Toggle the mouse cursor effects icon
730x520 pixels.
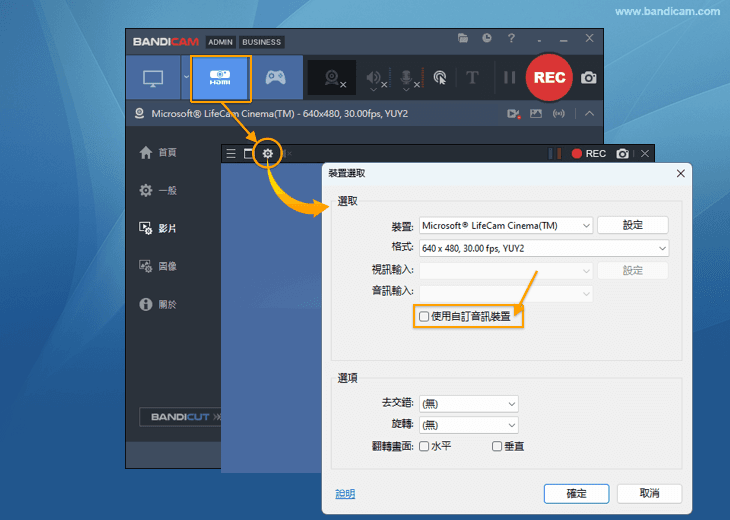point(439,78)
